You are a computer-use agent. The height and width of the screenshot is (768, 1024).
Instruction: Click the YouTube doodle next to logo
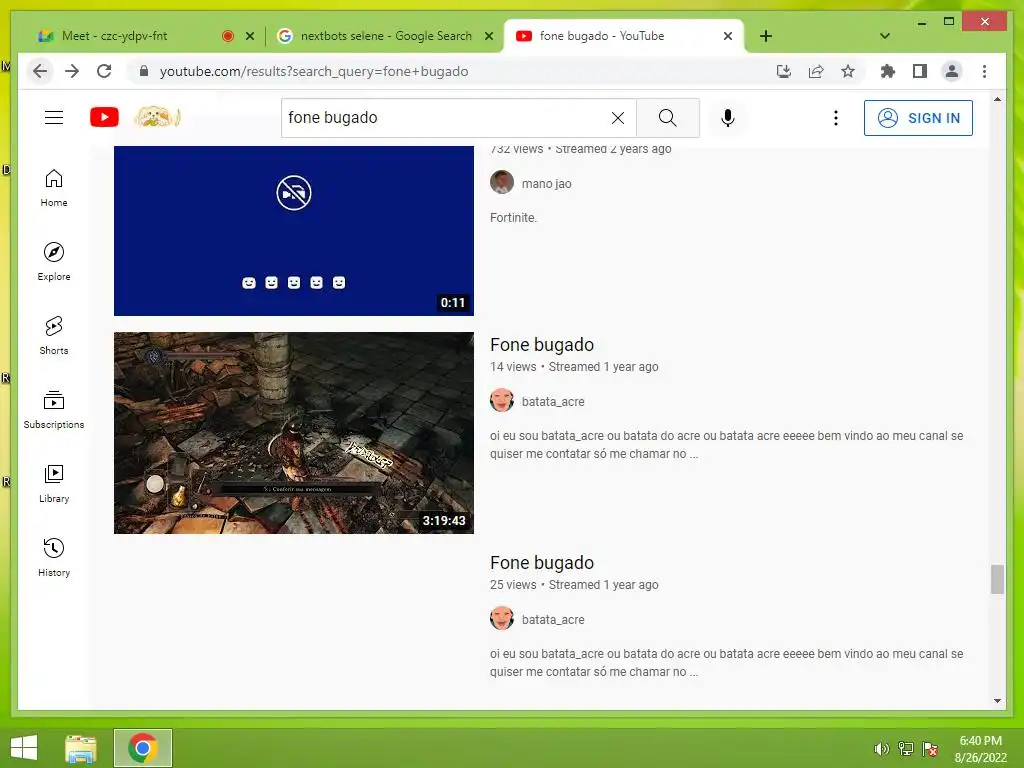pyautogui.click(x=157, y=118)
